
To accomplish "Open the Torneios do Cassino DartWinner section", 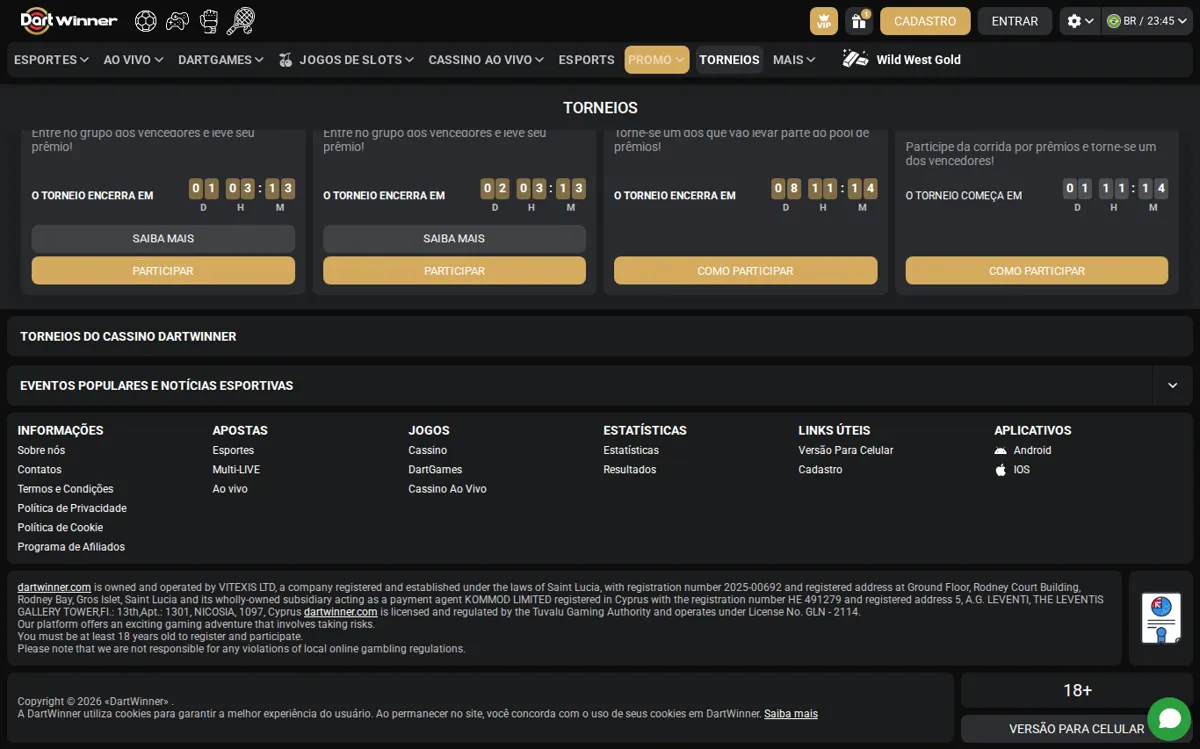I will click(x=600, y=337).
